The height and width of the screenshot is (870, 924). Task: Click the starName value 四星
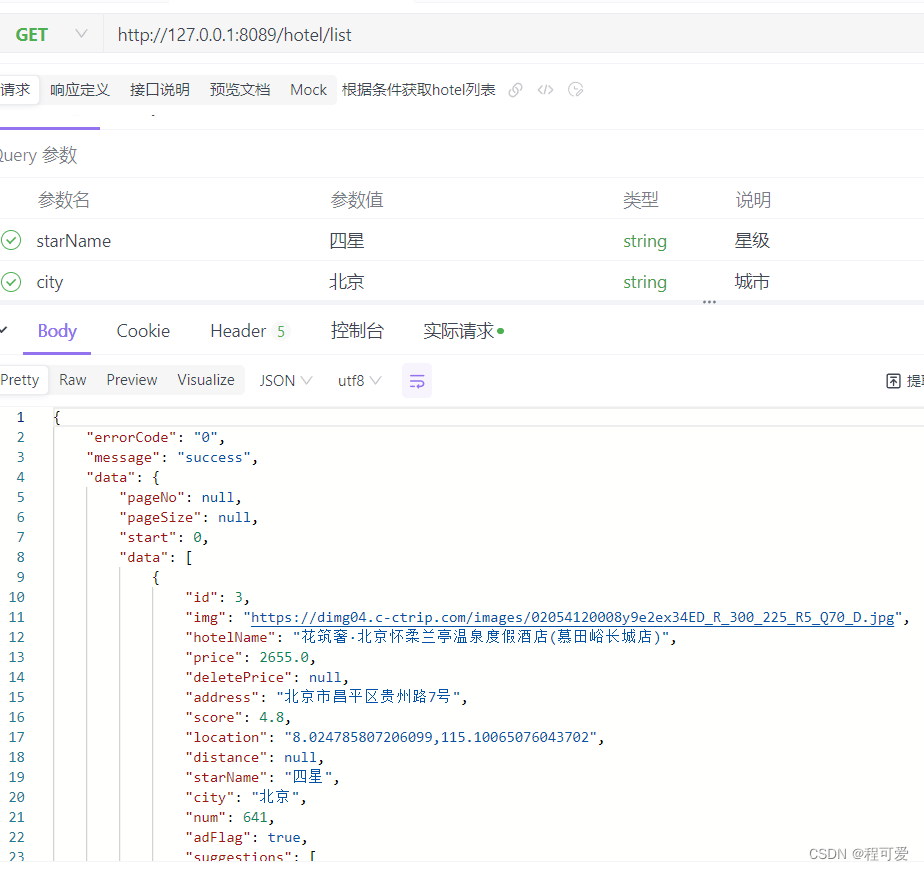pos(346,240)
